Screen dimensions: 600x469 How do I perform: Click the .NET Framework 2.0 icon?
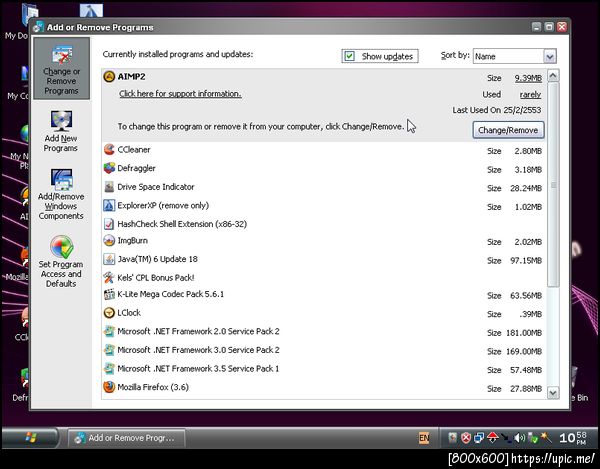pyautogui.click(x=109, y=331)
